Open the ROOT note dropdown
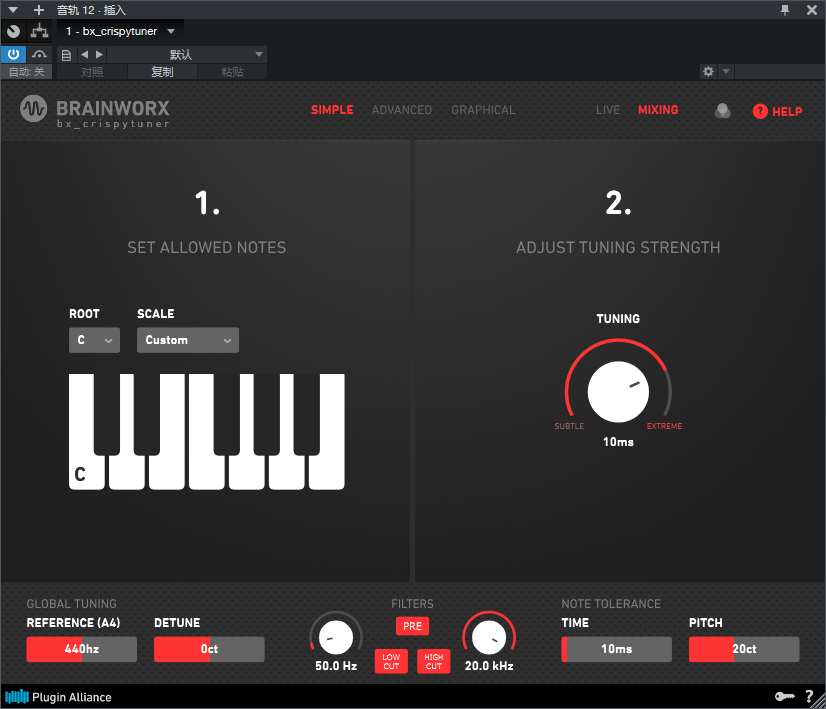Screen dimensions: 826x709 click(x=94, y=340)
